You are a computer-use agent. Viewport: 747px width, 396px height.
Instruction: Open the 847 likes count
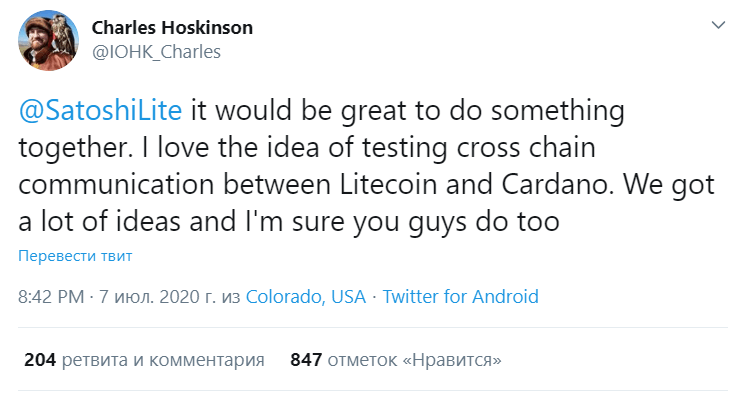coord(306,360)
